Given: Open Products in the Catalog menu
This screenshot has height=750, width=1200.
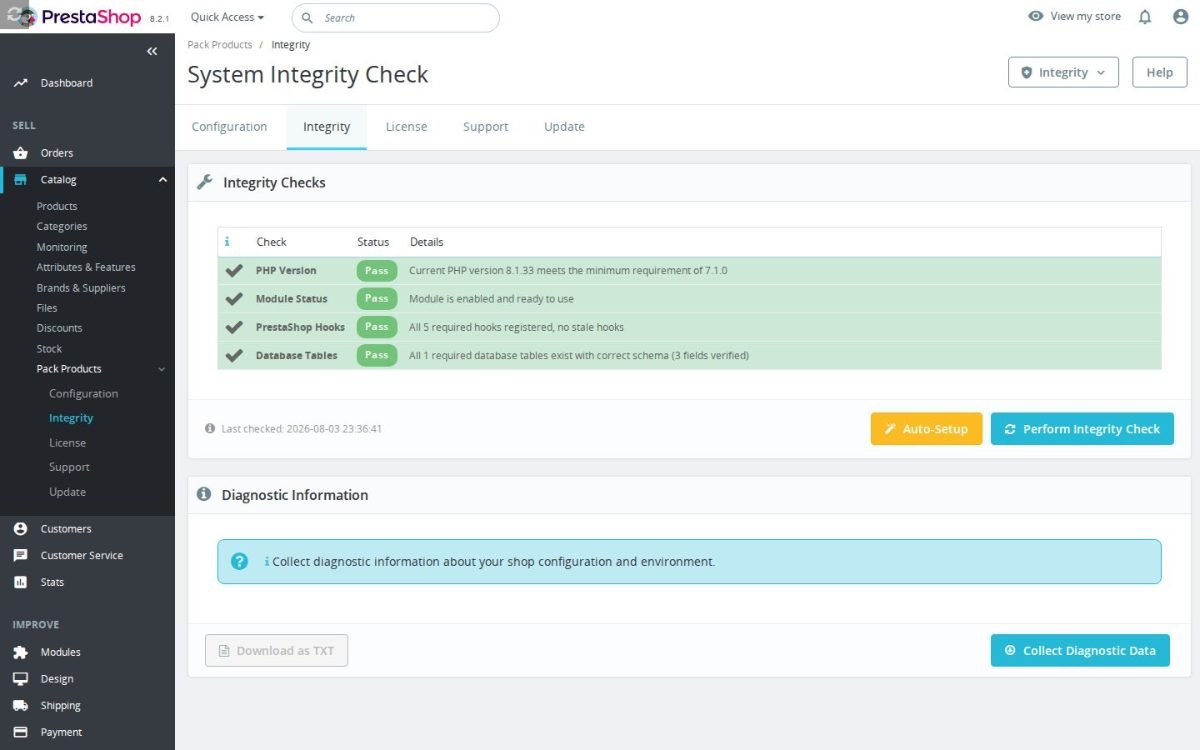Looking at the screenshot, I should pos(57,206).
